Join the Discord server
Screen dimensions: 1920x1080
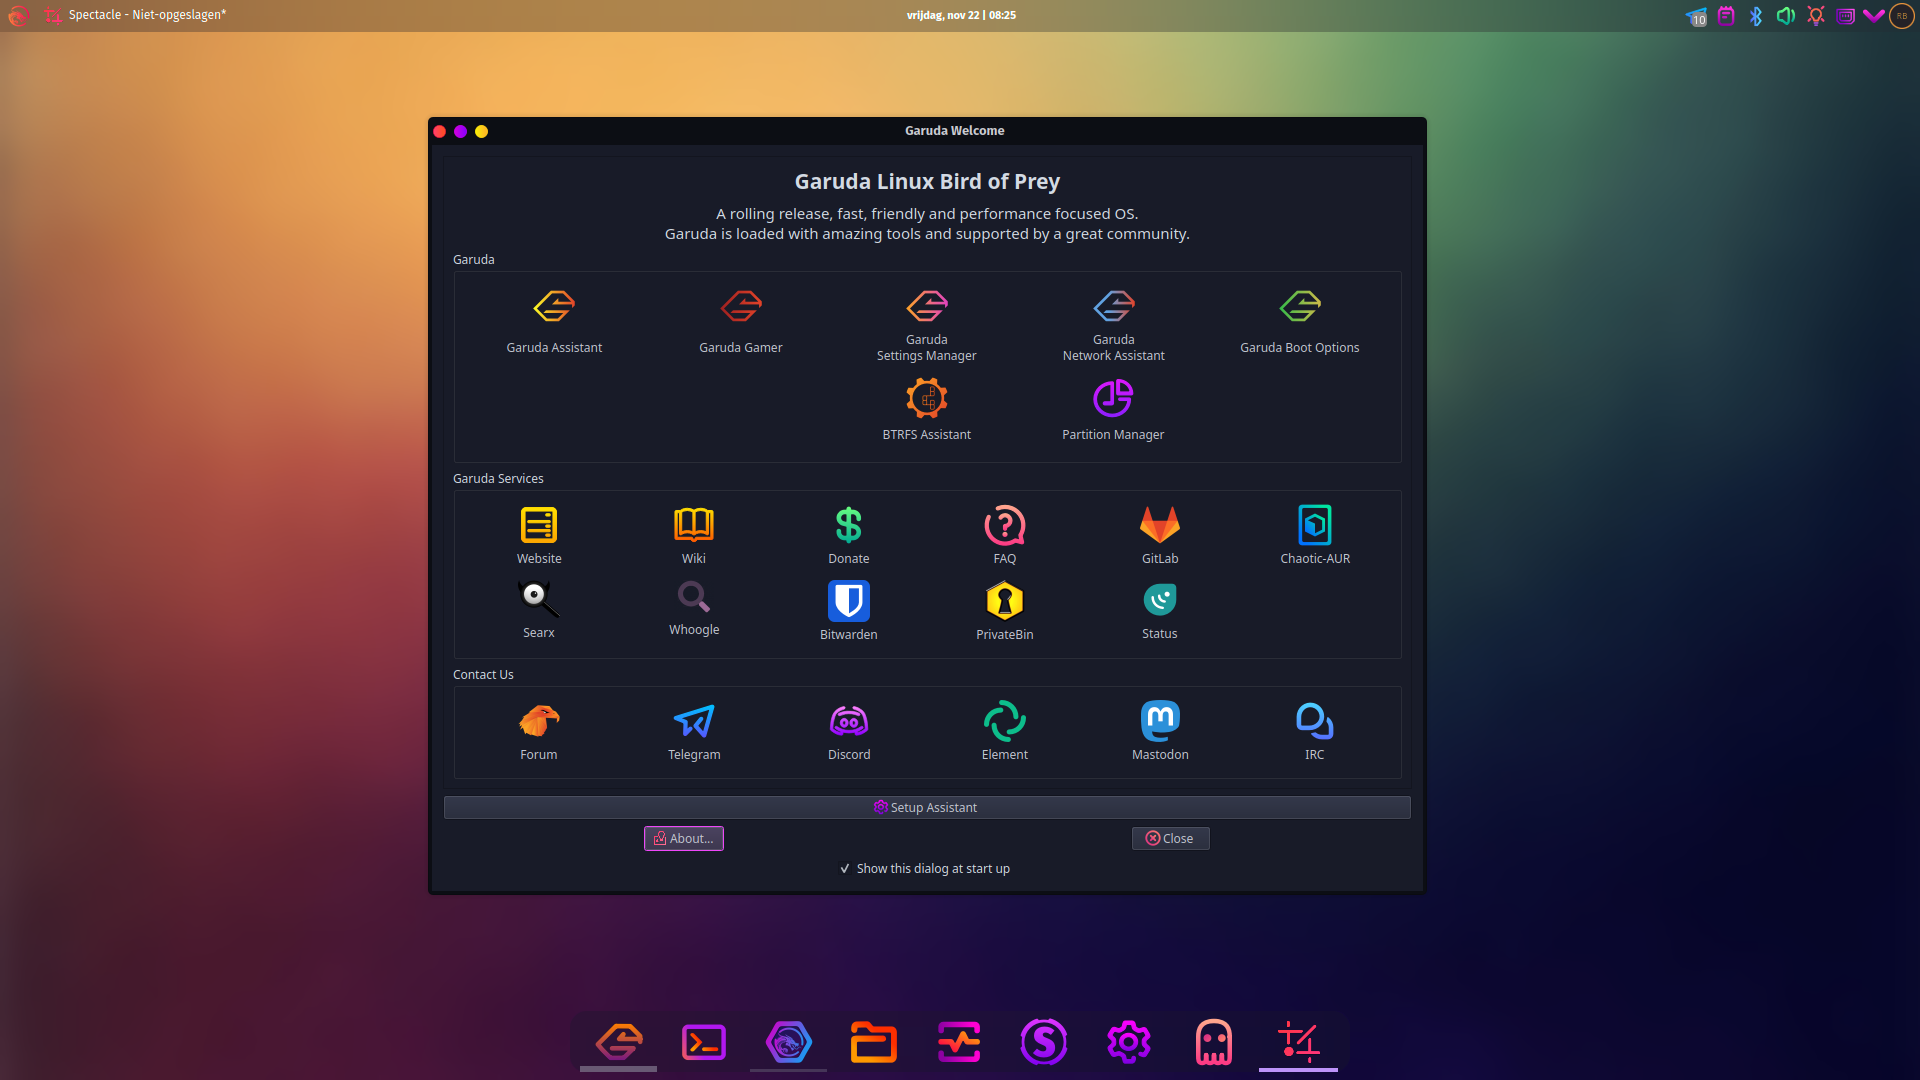[x=849, y=732]
